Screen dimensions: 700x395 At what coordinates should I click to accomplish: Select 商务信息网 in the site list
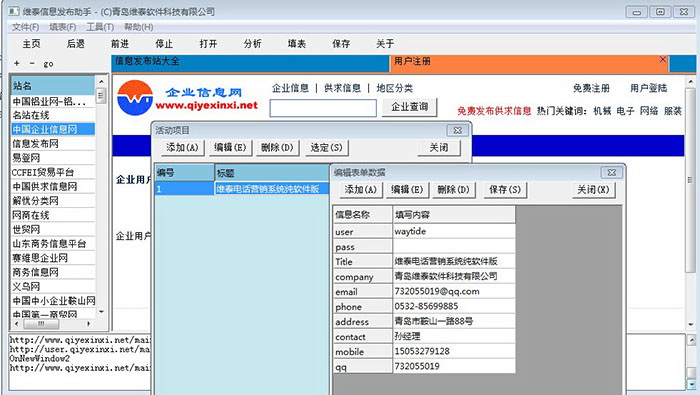tap(53, 272)
